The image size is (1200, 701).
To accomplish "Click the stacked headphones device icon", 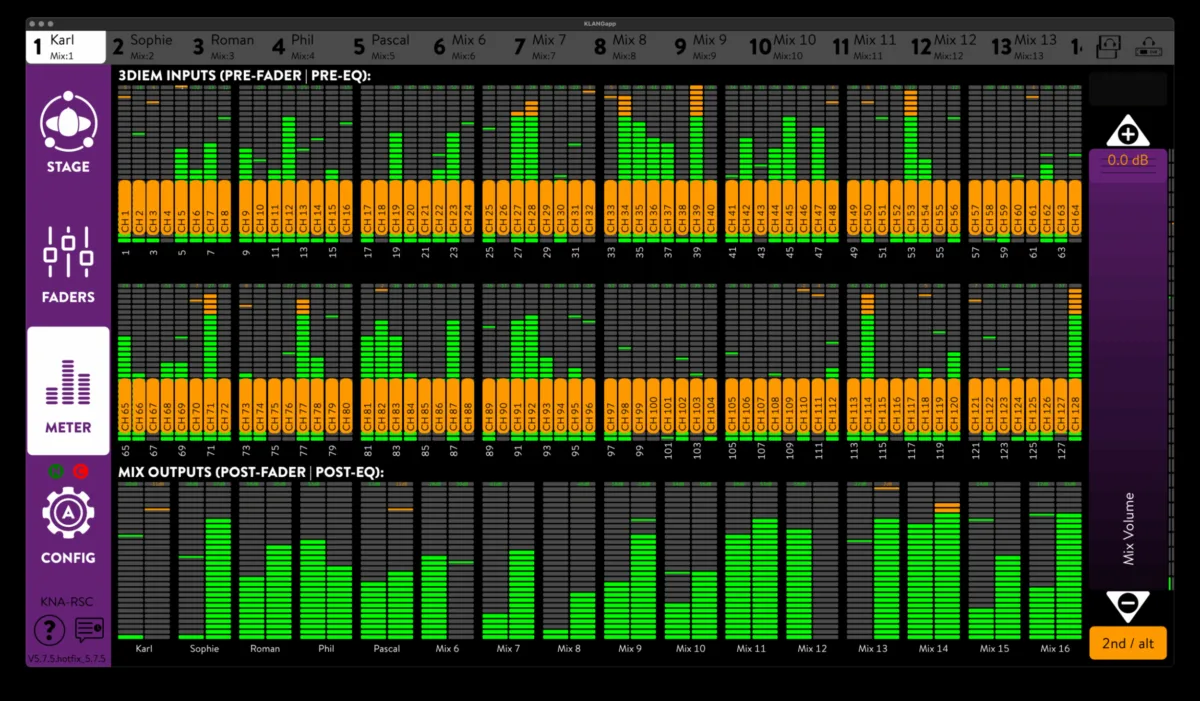I will (x=1108, y=47).
